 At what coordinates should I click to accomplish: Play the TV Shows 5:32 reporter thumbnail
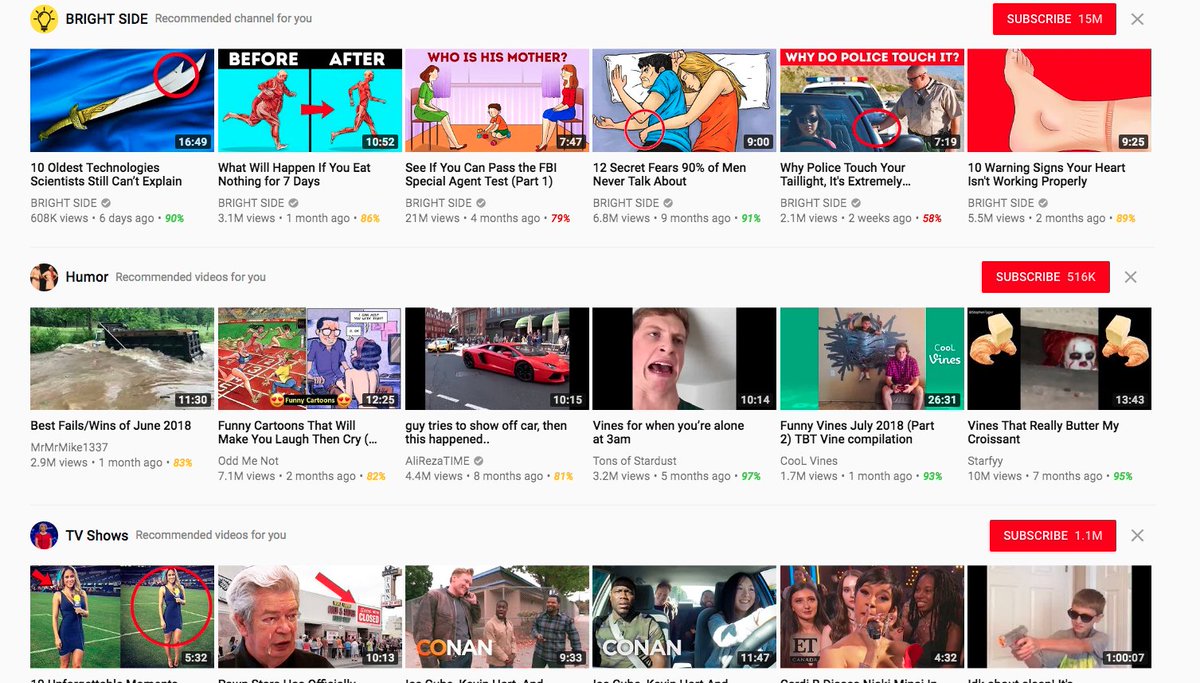[x=122, y=617]
